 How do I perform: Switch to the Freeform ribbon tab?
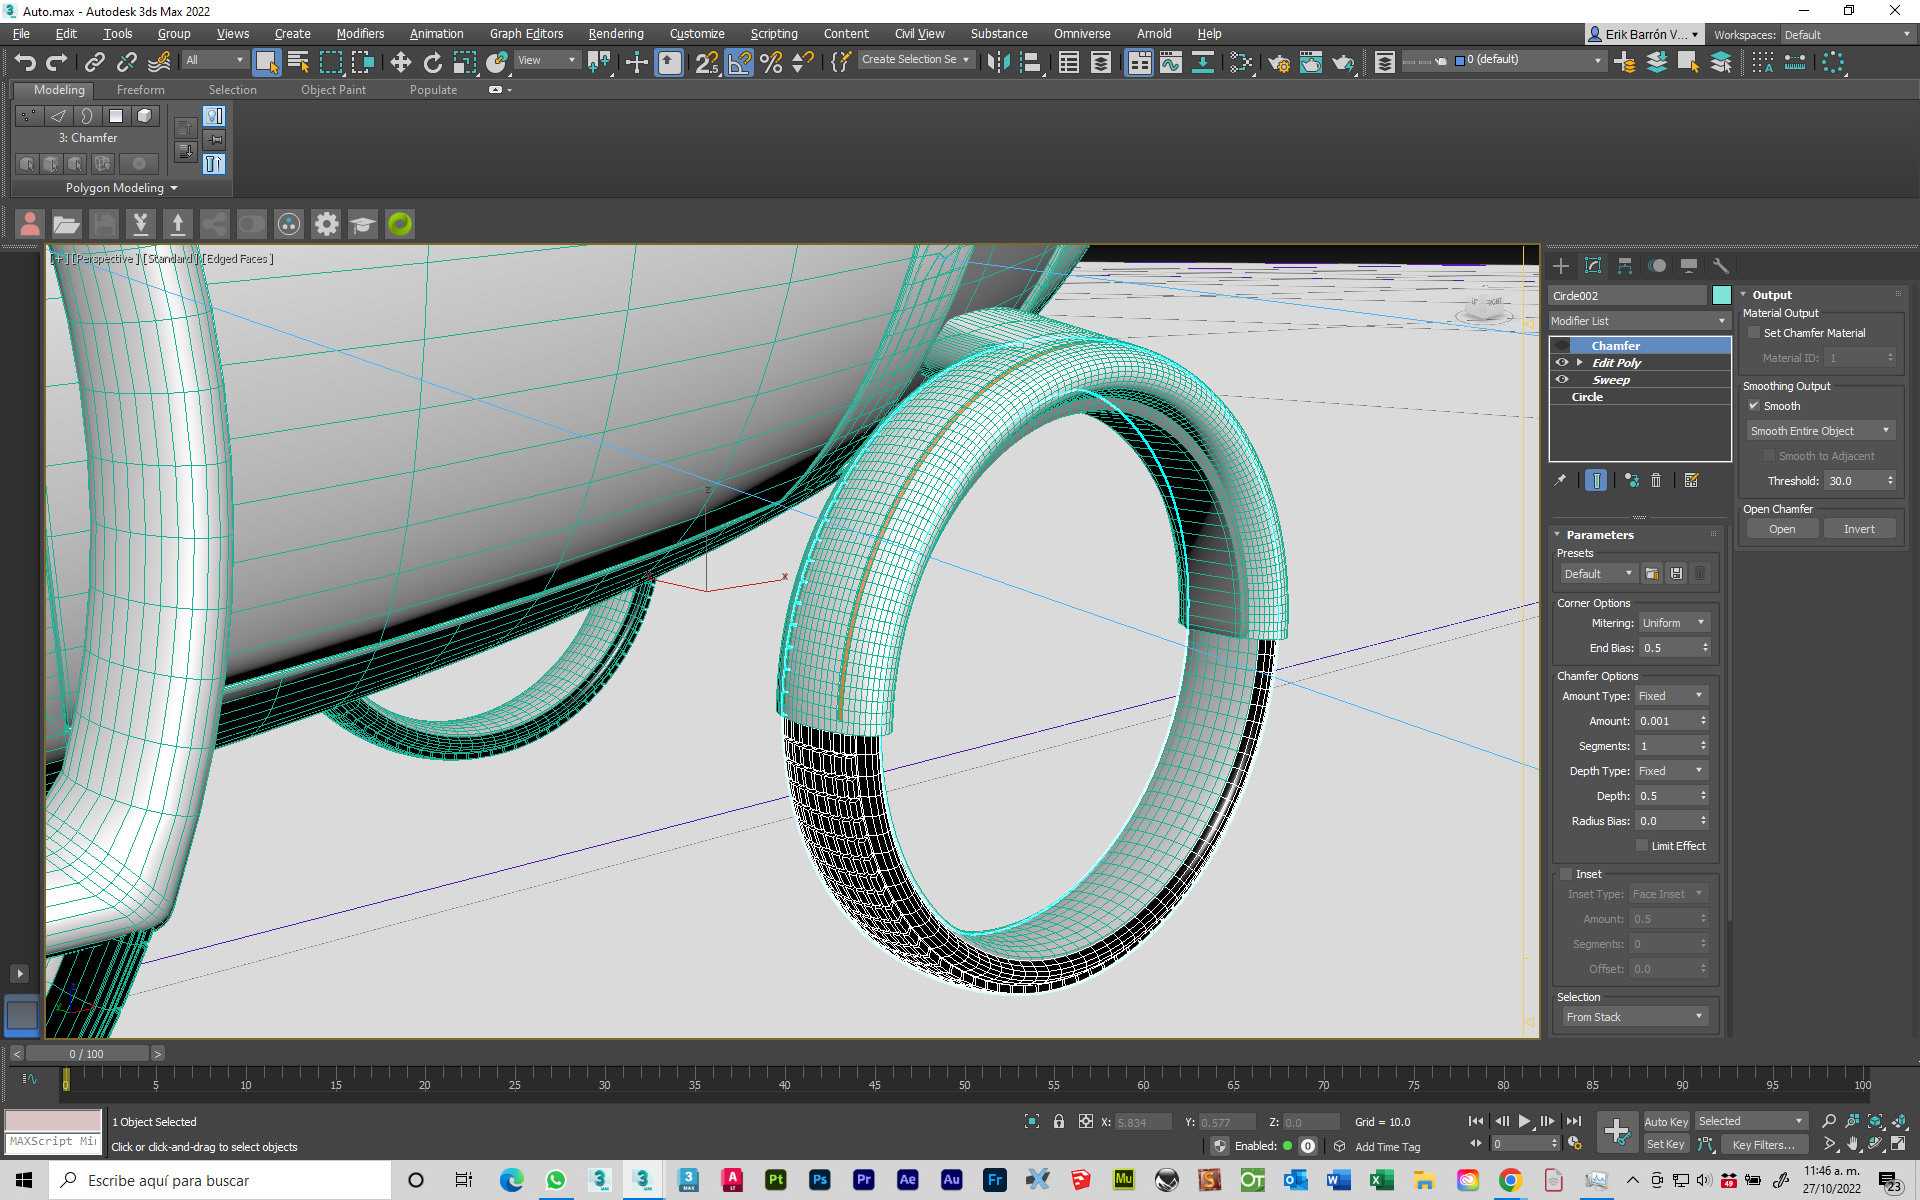click(x=140, y=90)
